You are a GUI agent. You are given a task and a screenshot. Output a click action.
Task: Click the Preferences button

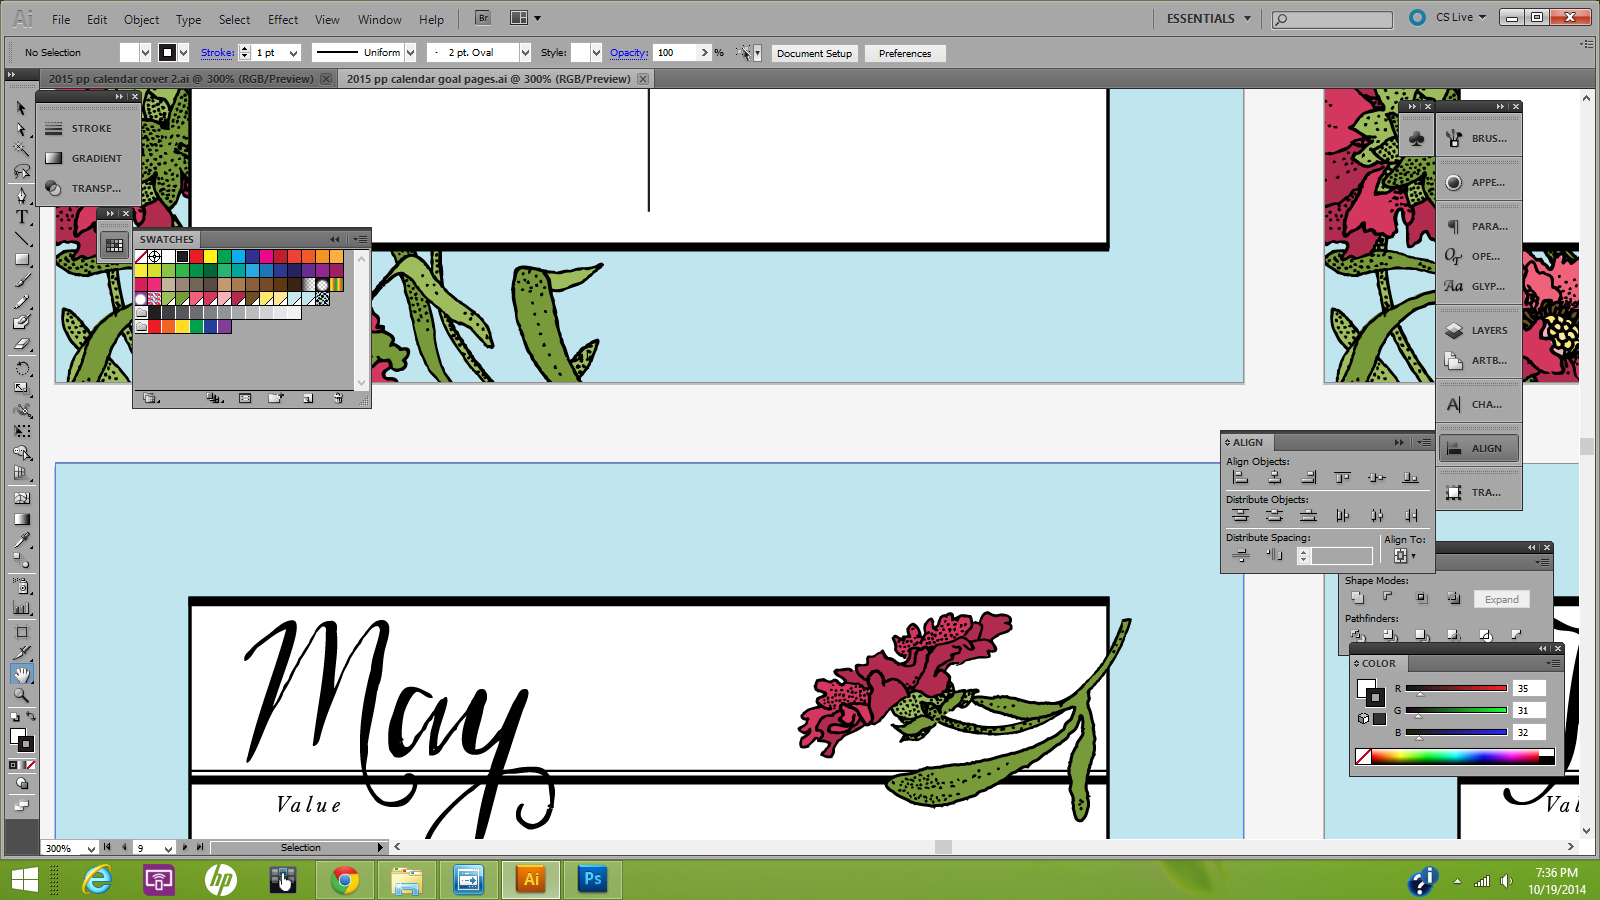point(905,54)
